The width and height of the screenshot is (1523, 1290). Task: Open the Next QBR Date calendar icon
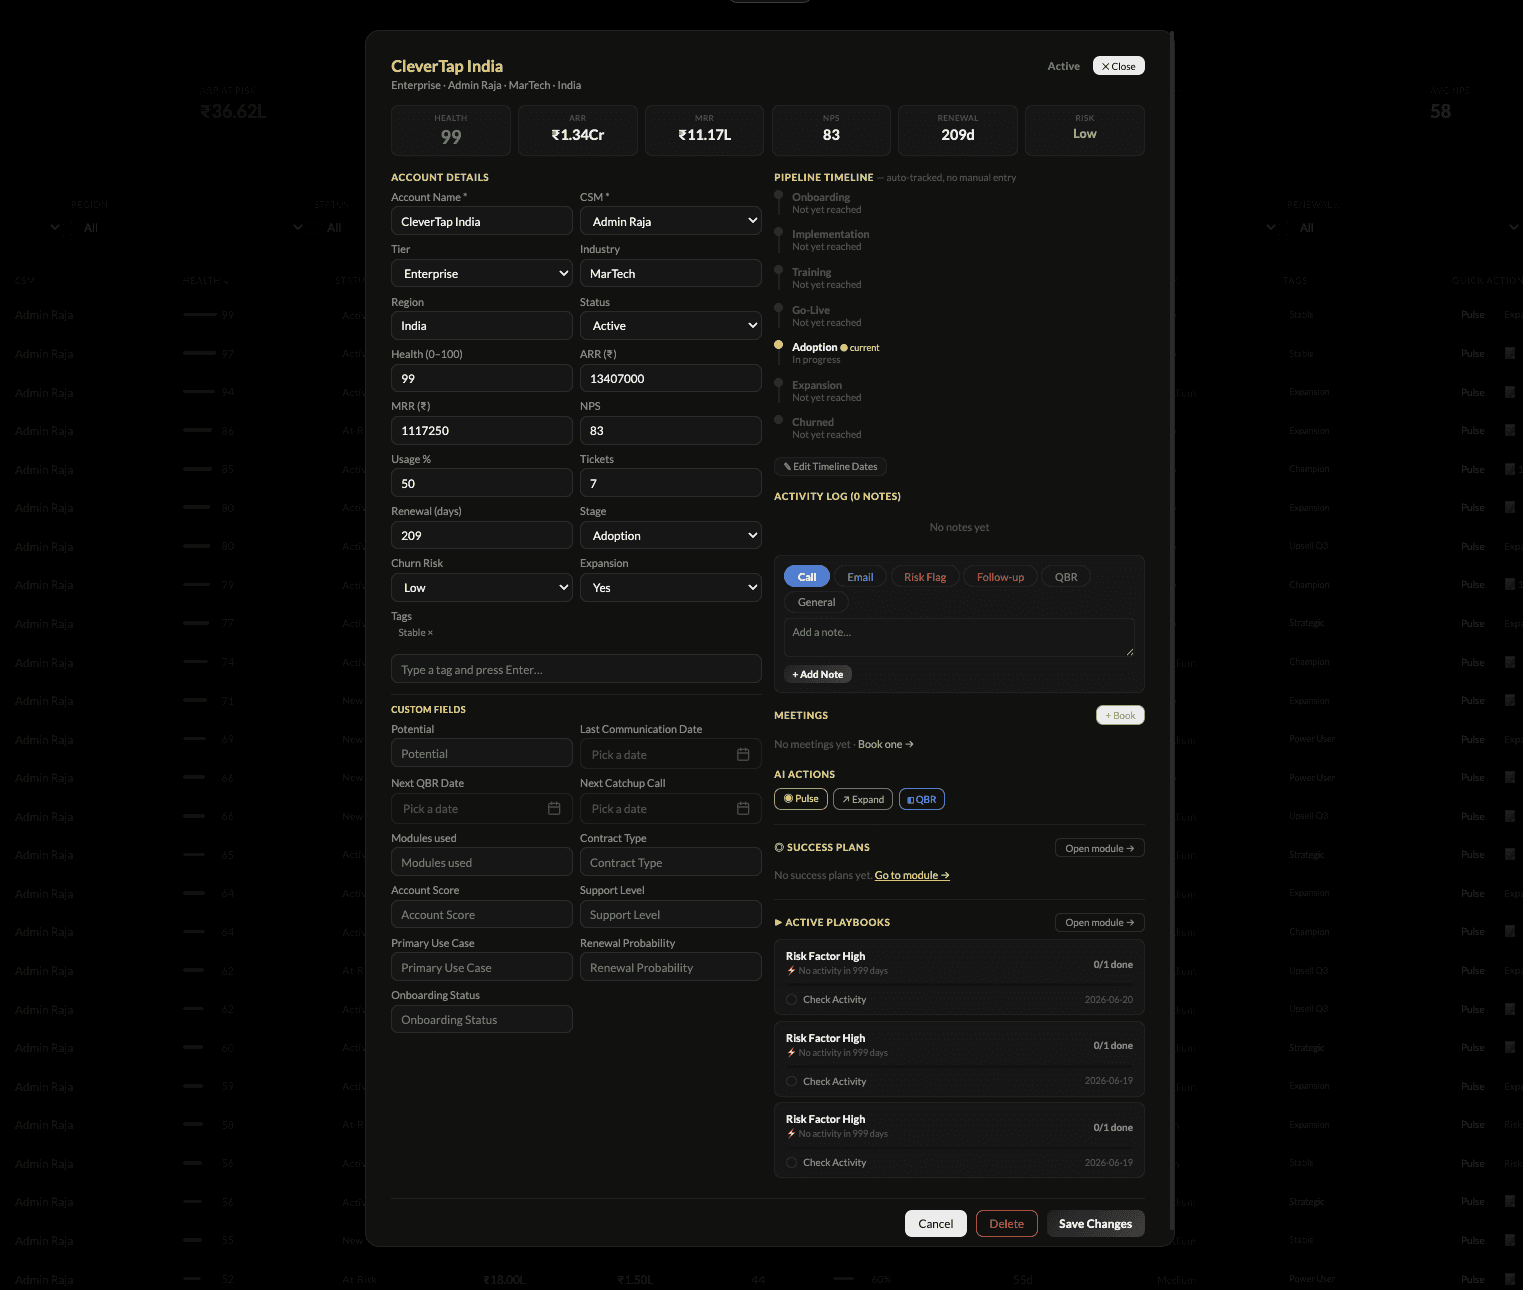pyautogui.click(x=554, y=808)
